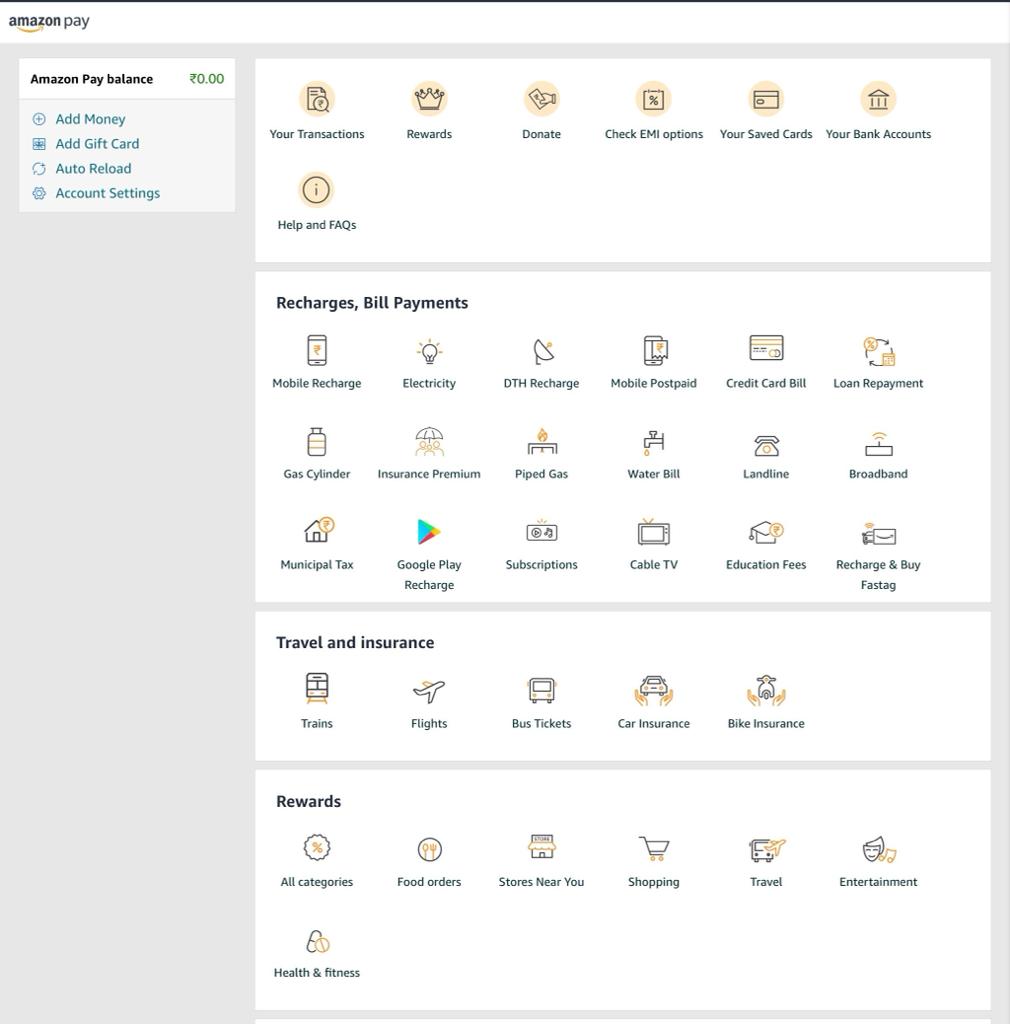Open Check EMI options
Image resolution: width=1010 pixels, height=1024 pixels.
point(653,100)
